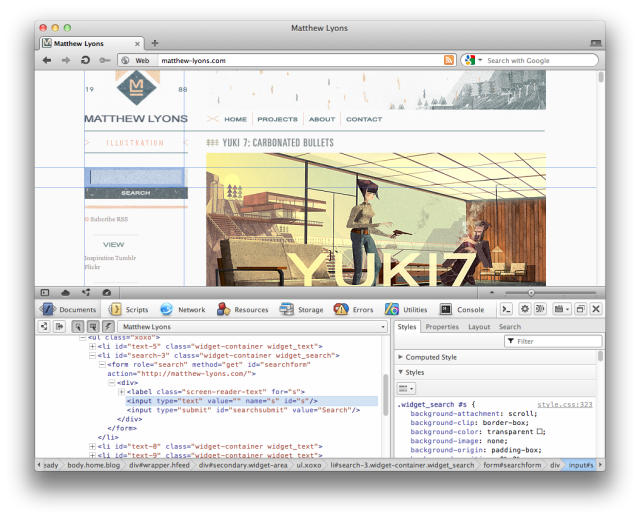Click the PROJECTS link on the page
640x519 pixels.
pos(277,119)
